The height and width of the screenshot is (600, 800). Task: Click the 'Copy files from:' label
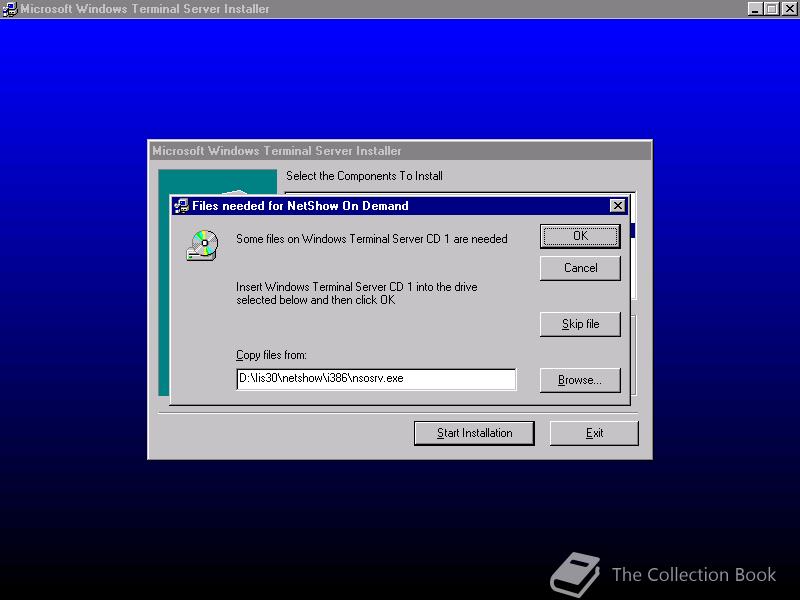(271, 355)
